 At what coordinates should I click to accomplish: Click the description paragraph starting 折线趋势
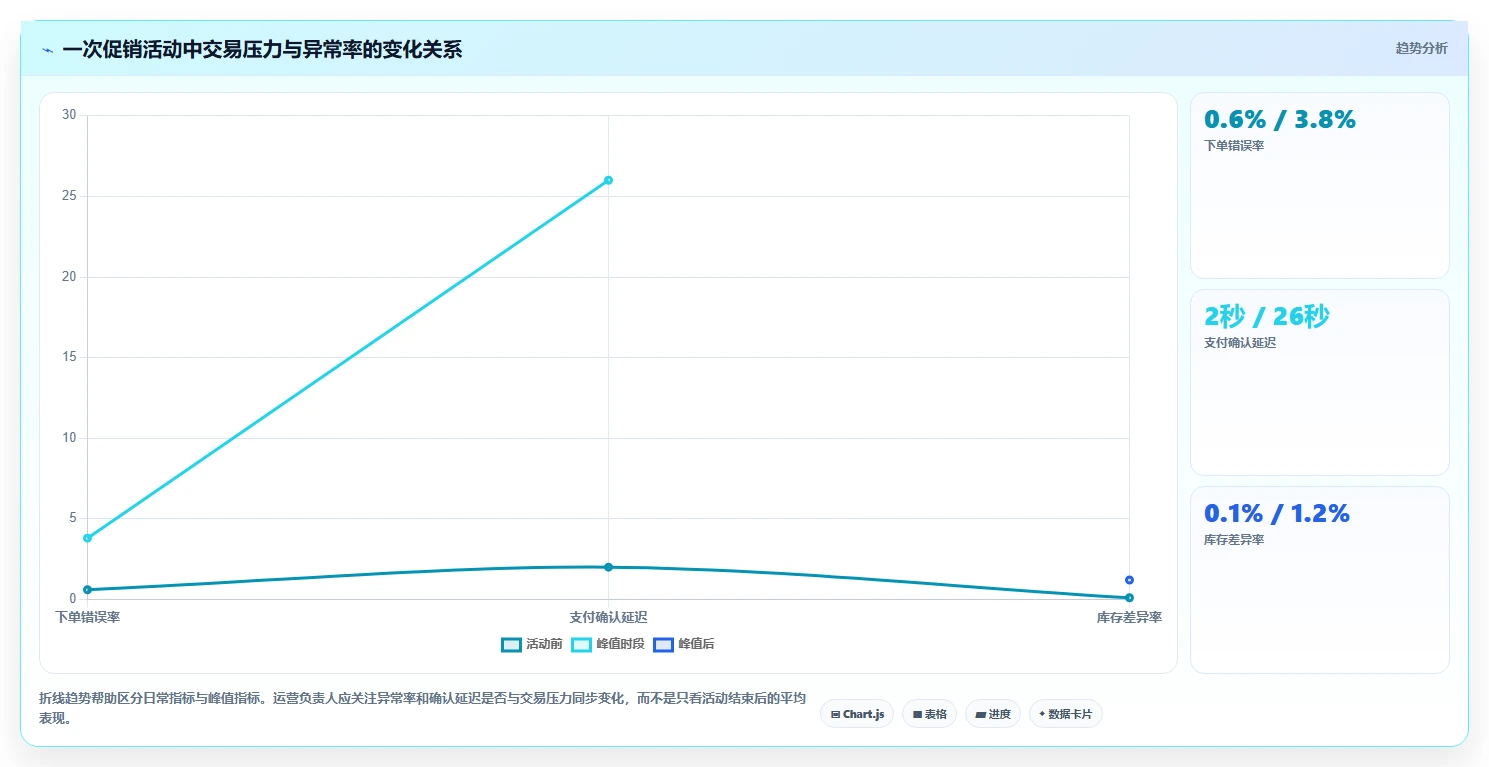[x=422, y=708]
